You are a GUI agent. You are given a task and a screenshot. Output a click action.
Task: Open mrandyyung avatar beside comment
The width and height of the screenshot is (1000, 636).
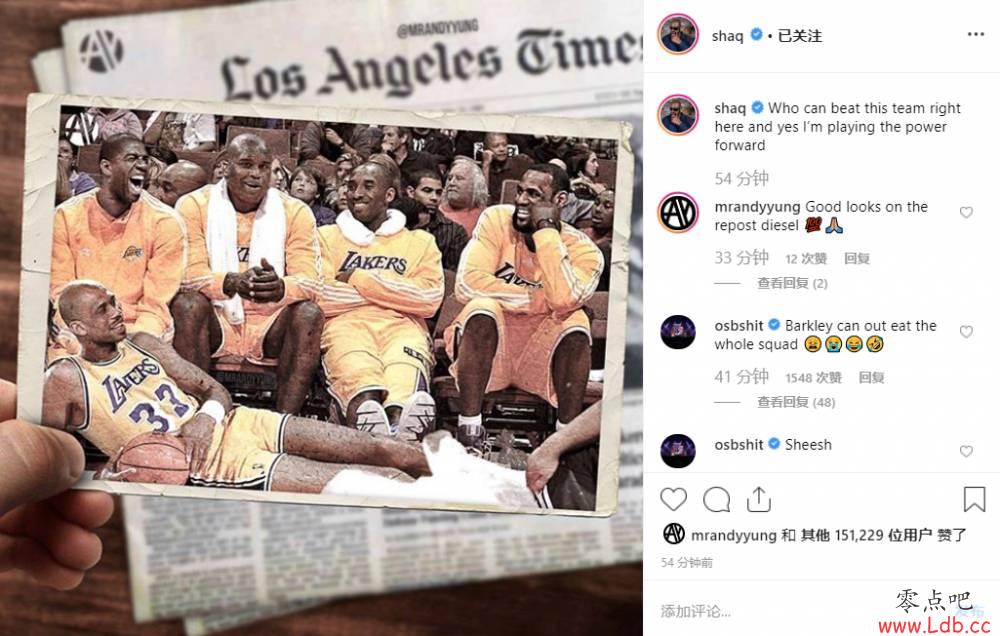678,212
